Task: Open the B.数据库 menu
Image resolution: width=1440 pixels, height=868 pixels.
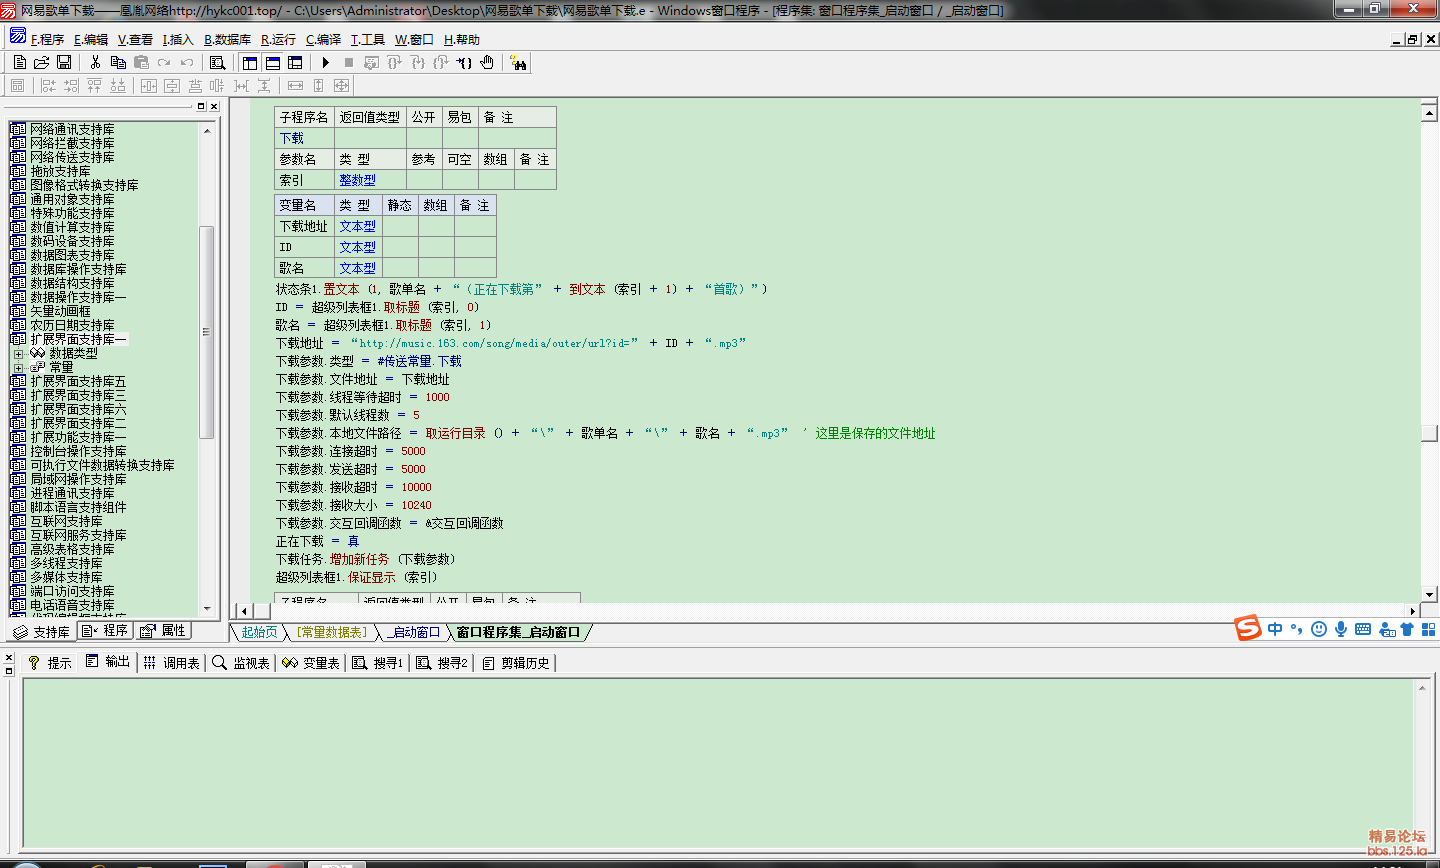Action: click(228, 39)
